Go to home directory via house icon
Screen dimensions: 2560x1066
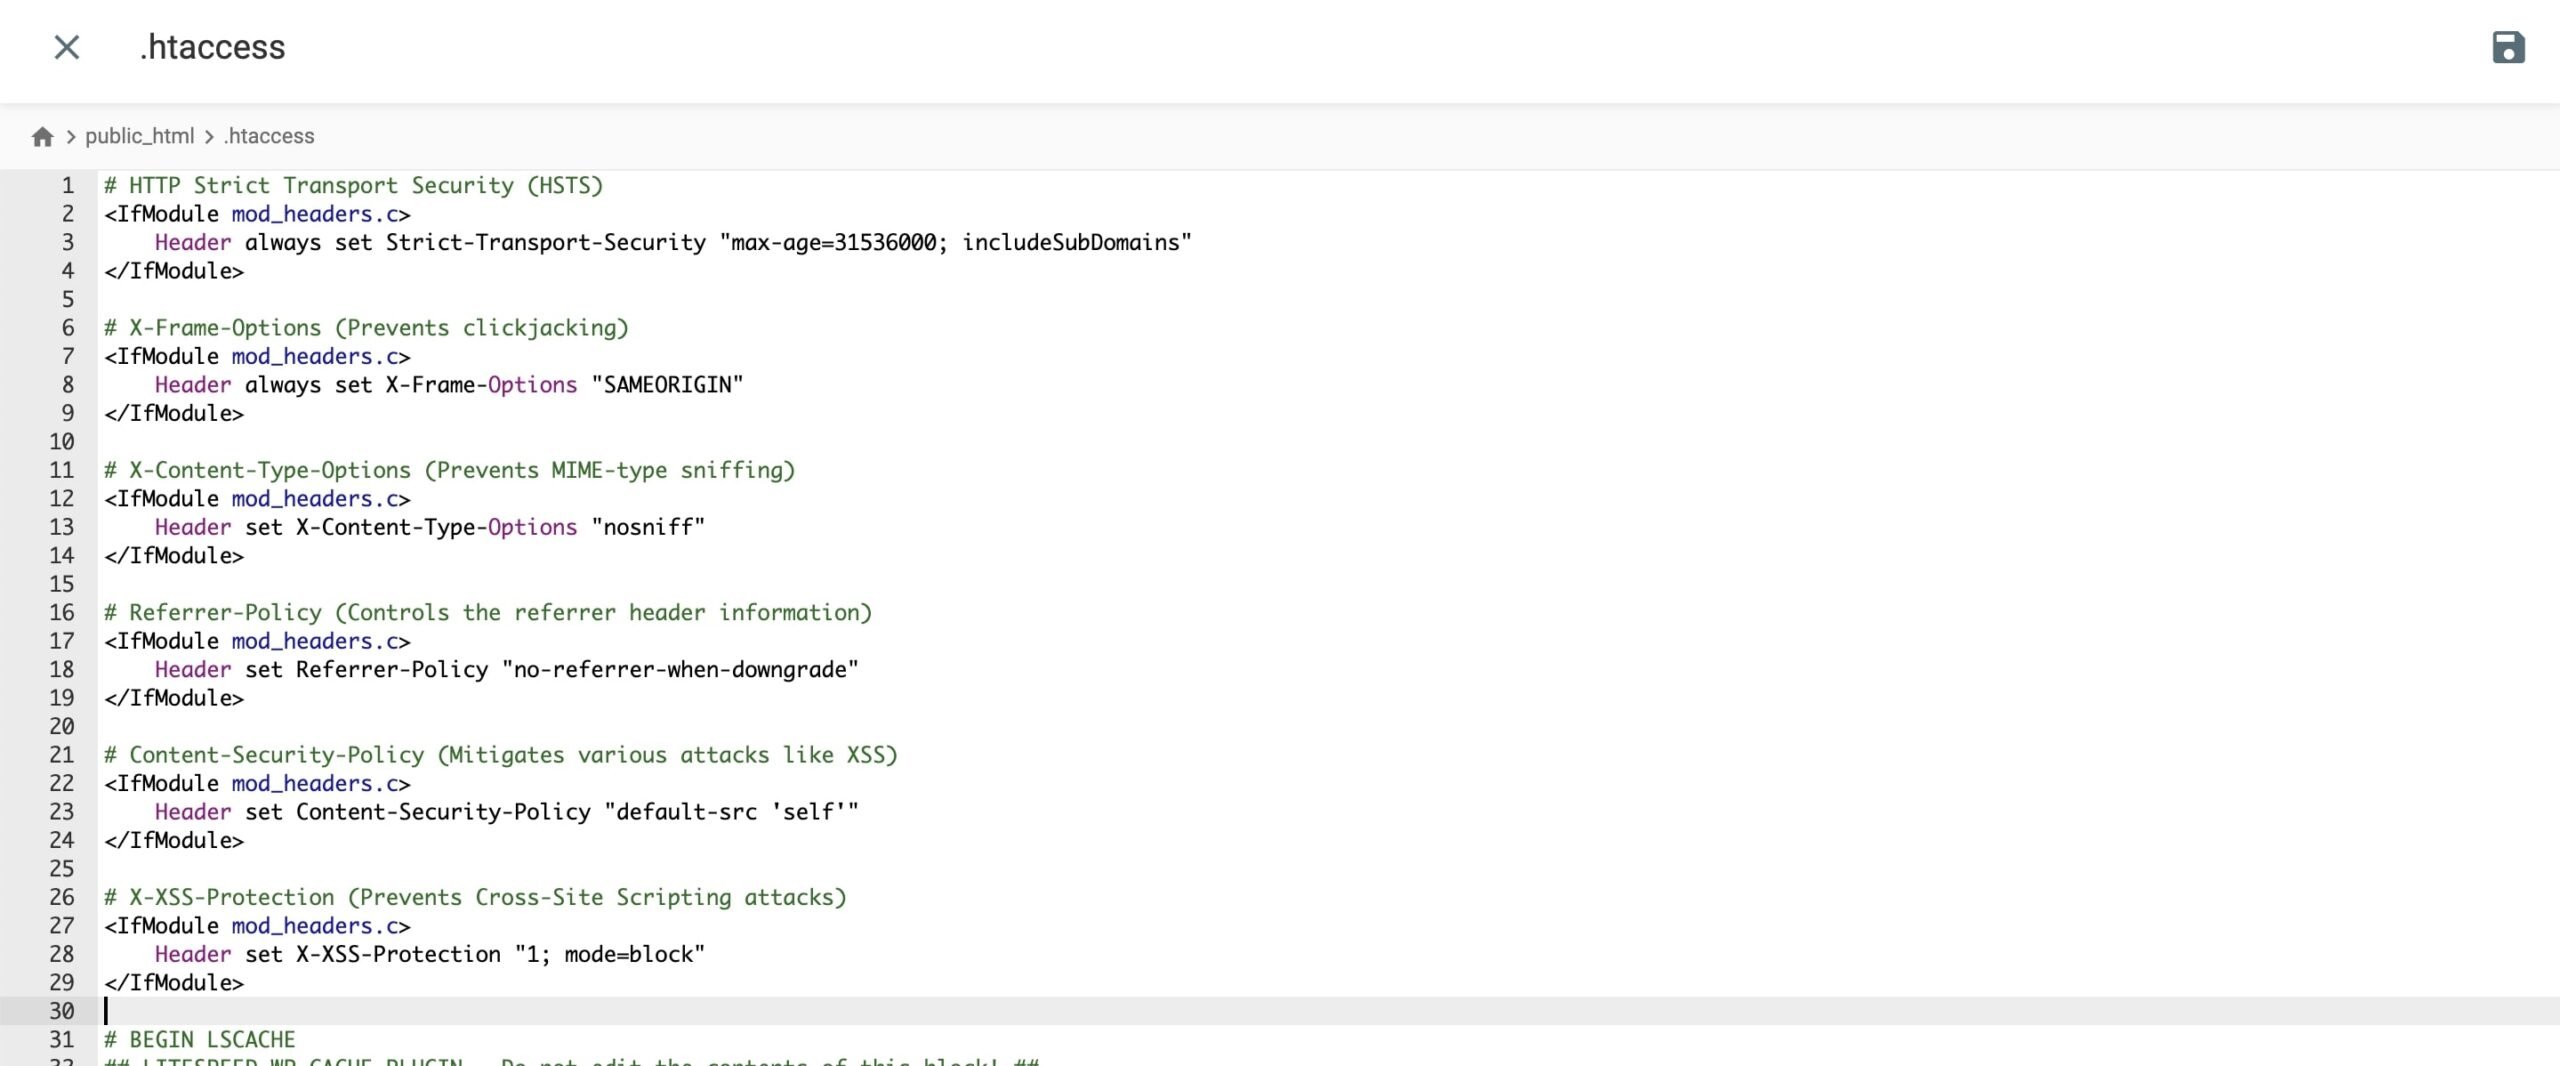pyautogui.click(x=42, y=137)
